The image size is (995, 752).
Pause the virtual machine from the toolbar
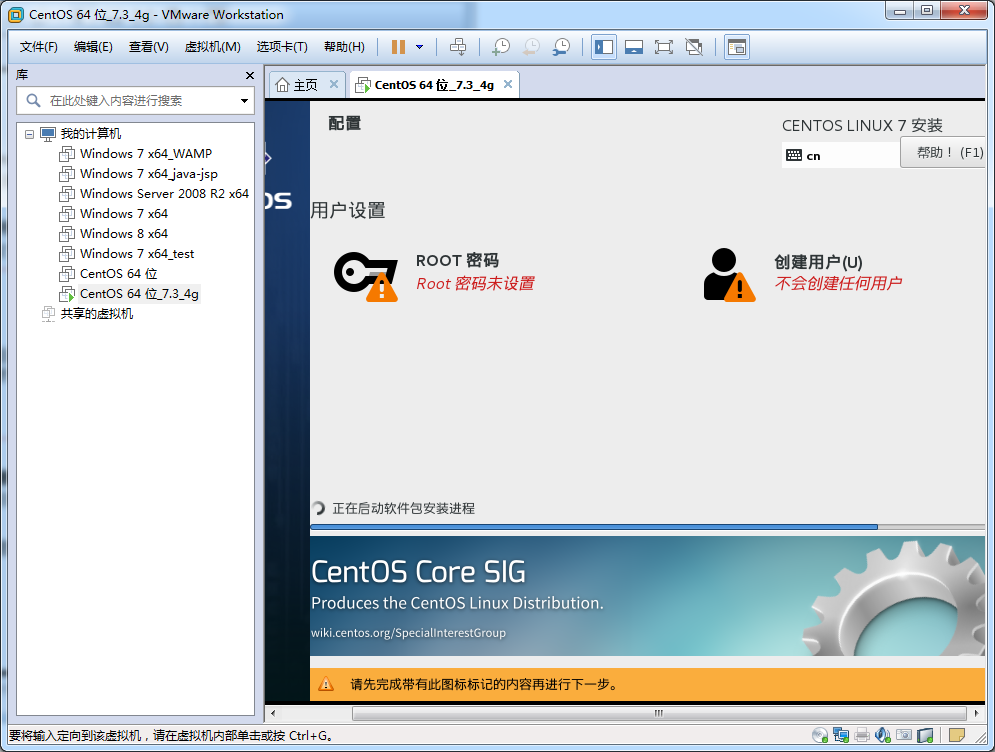(x=398, y=47)
